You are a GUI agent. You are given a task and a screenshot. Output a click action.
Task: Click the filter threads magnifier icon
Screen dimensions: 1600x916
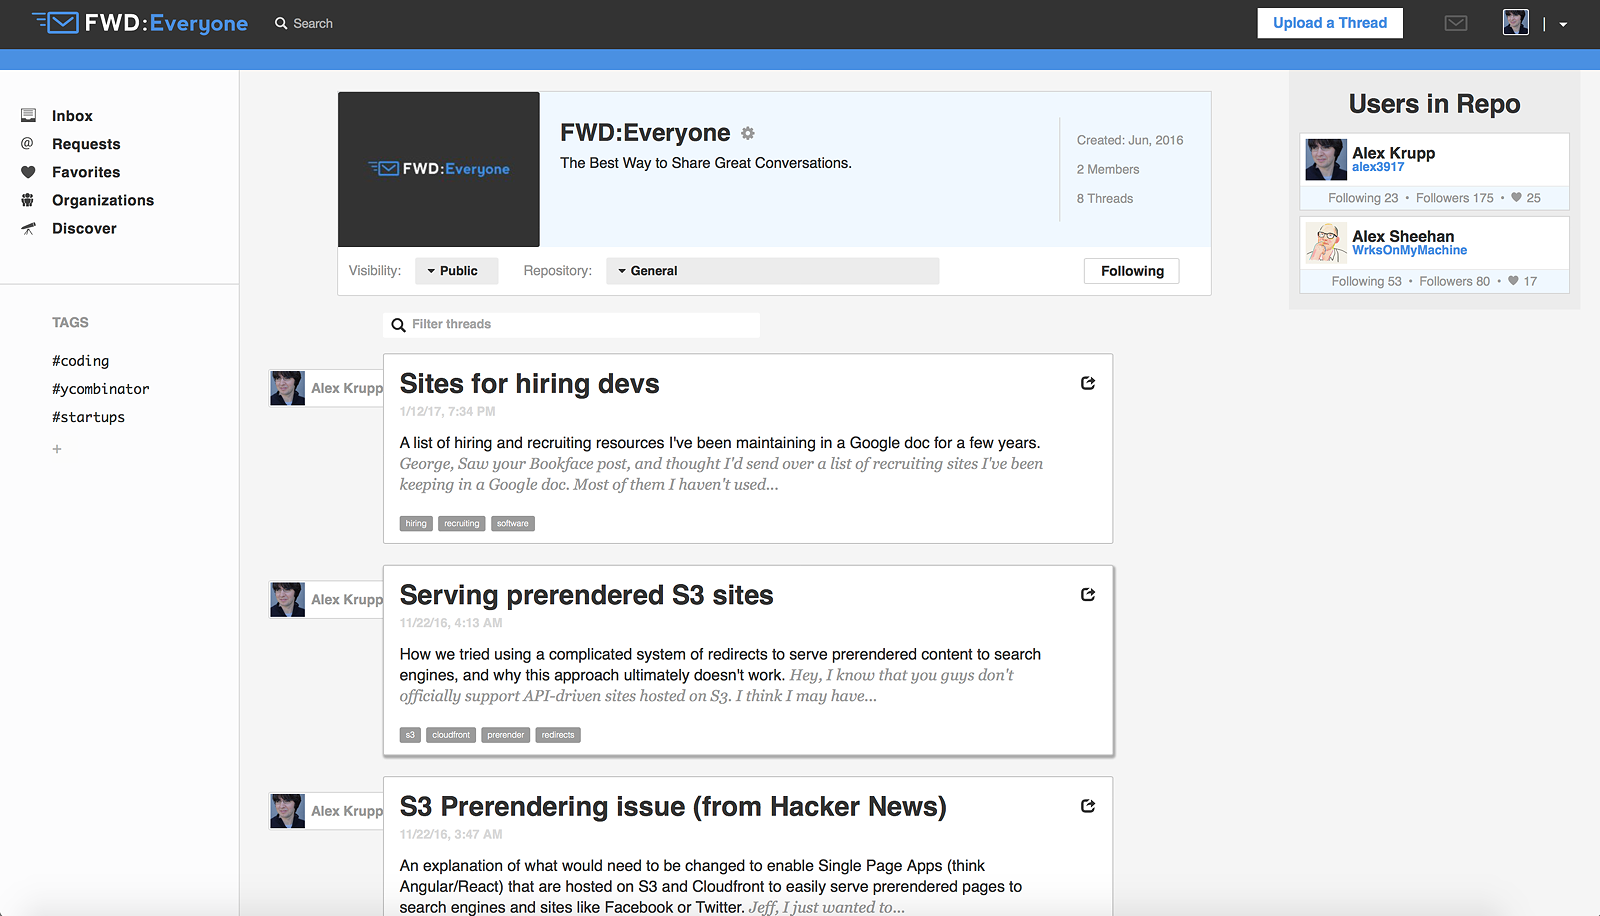pyautogui.click(x=398, y=325)
